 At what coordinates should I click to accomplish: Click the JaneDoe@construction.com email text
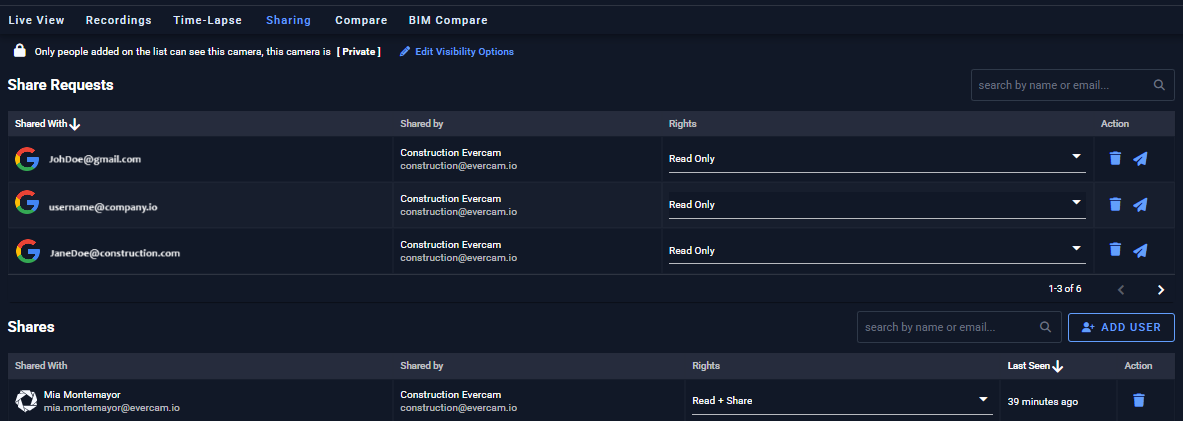pos(115,254)
